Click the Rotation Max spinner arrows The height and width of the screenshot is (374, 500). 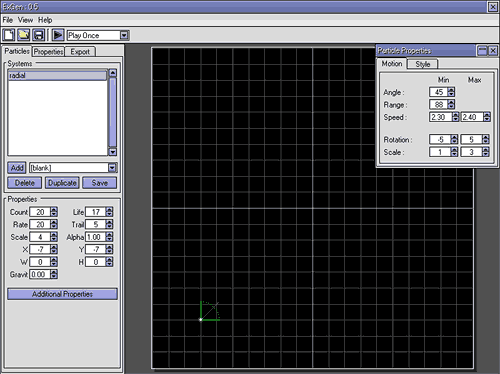[486, 139]
